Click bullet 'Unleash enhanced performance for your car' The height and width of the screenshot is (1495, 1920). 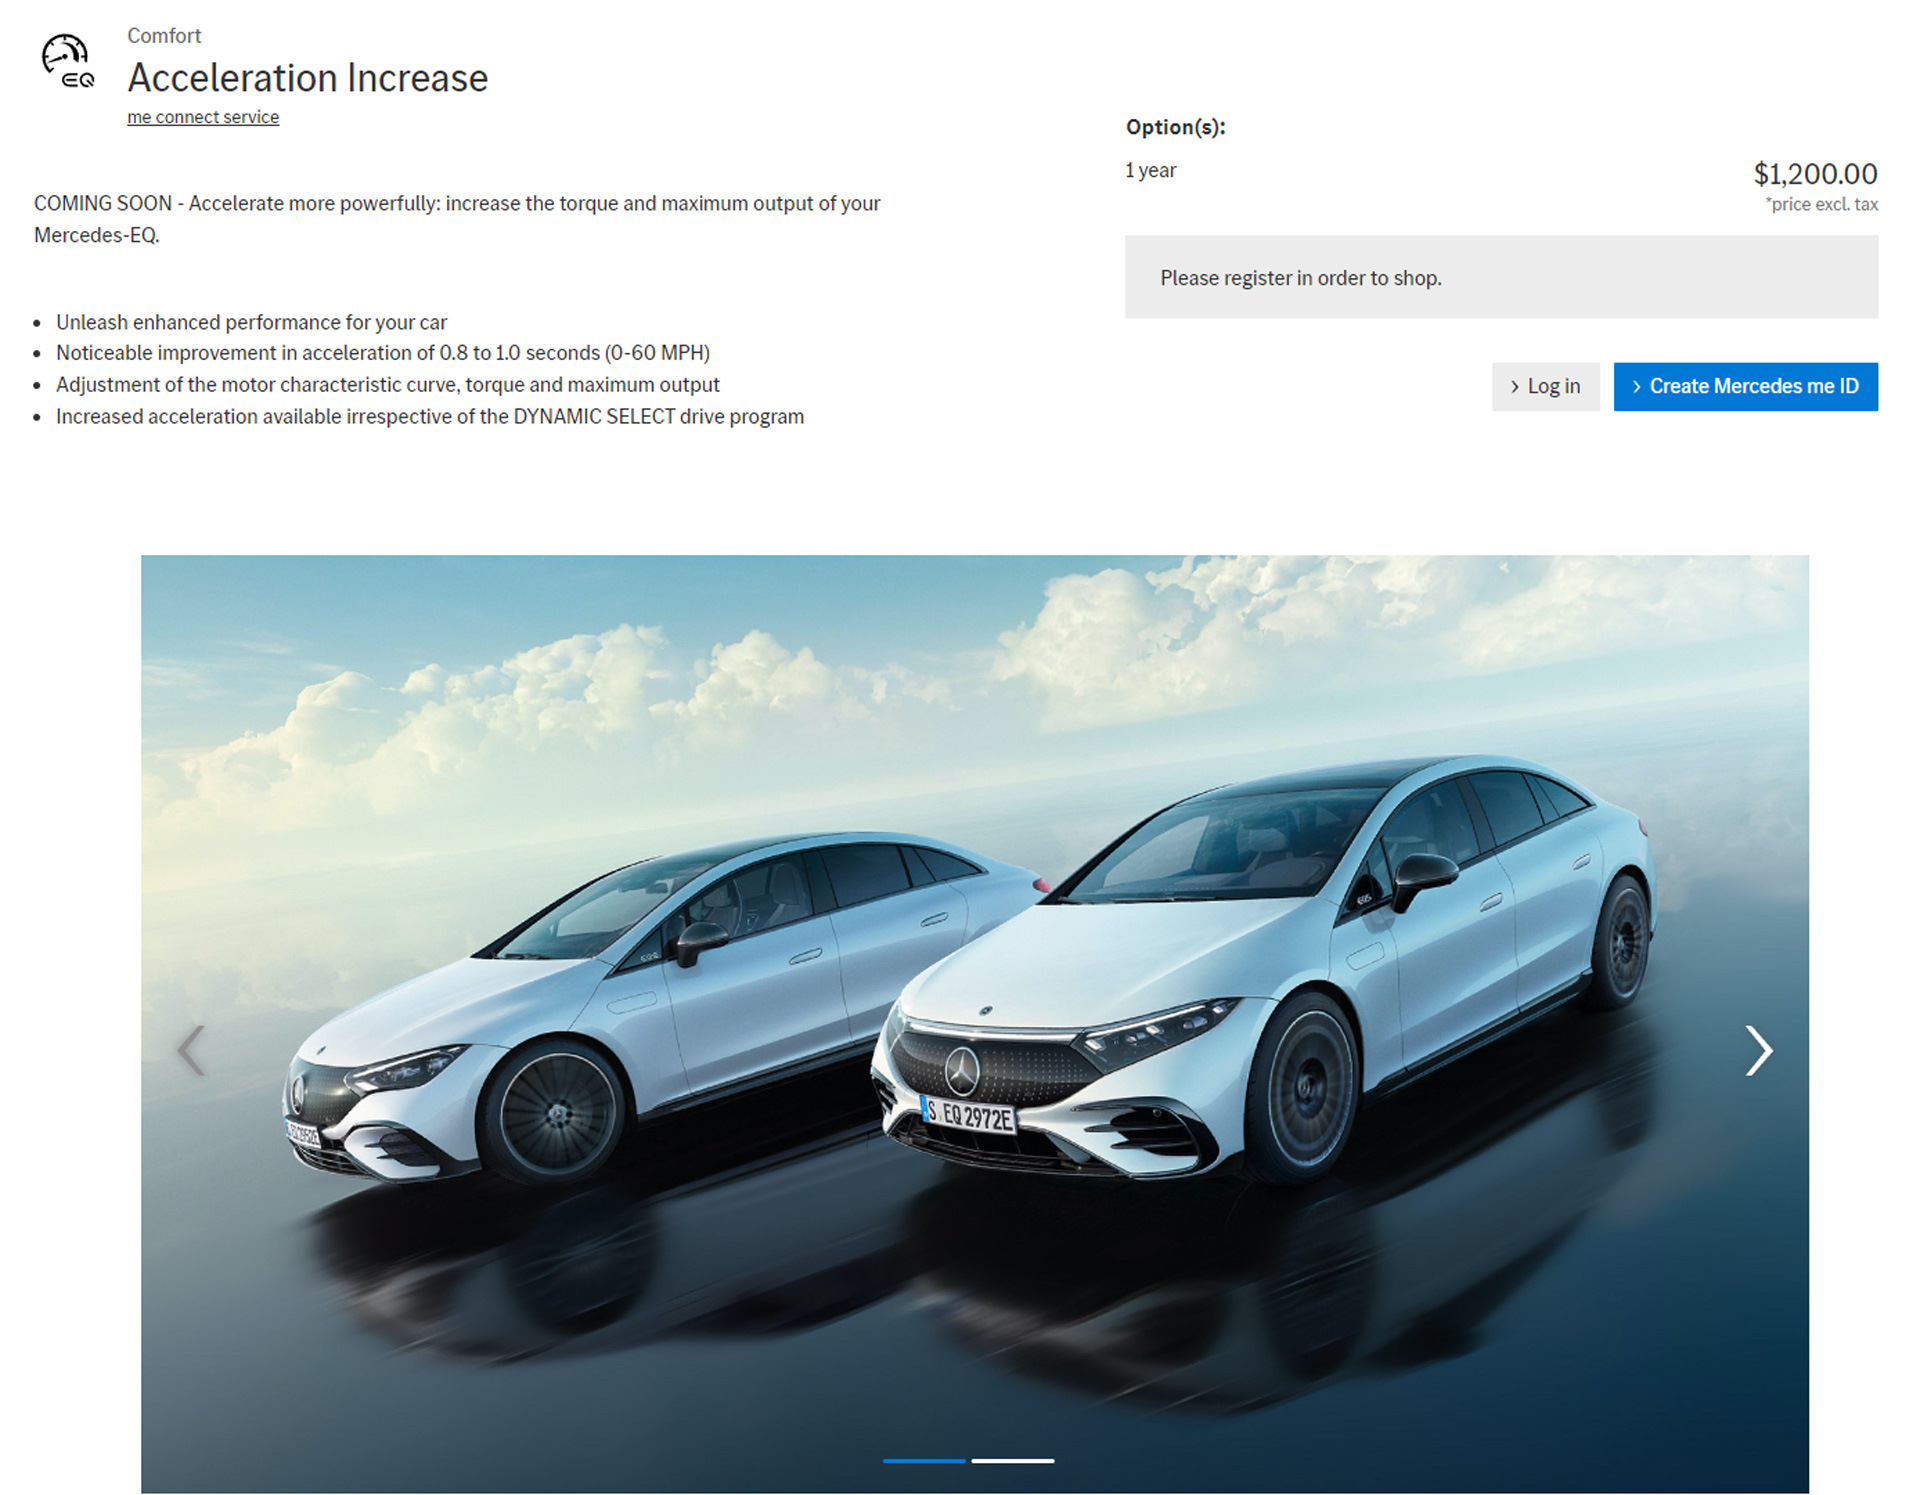[x=251, y=322]
